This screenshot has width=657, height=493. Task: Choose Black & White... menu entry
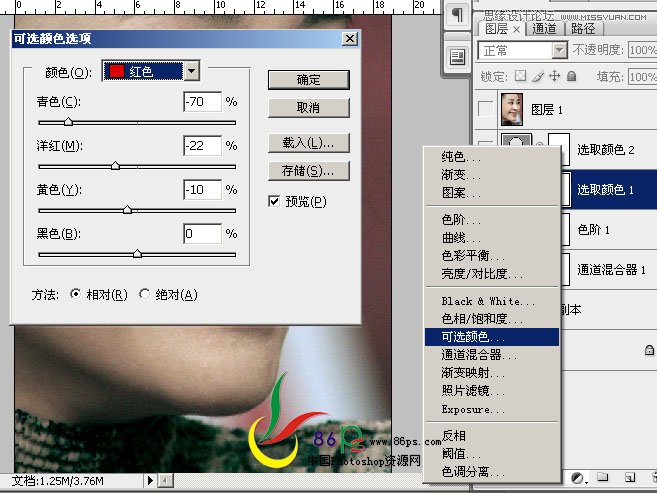click(x=492, y=301)
